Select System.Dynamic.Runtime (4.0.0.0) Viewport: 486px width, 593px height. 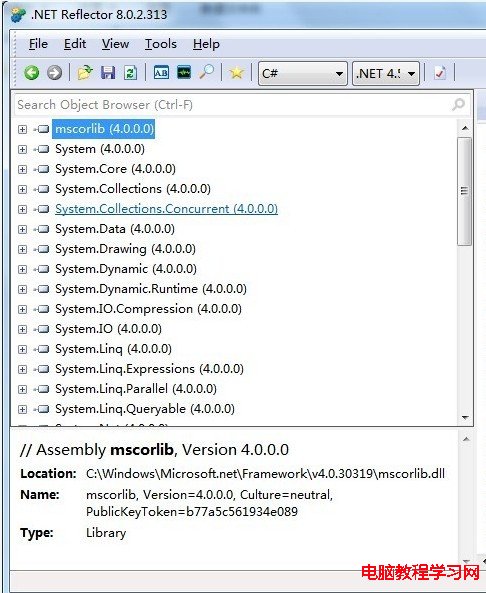(x=151, y=289)
